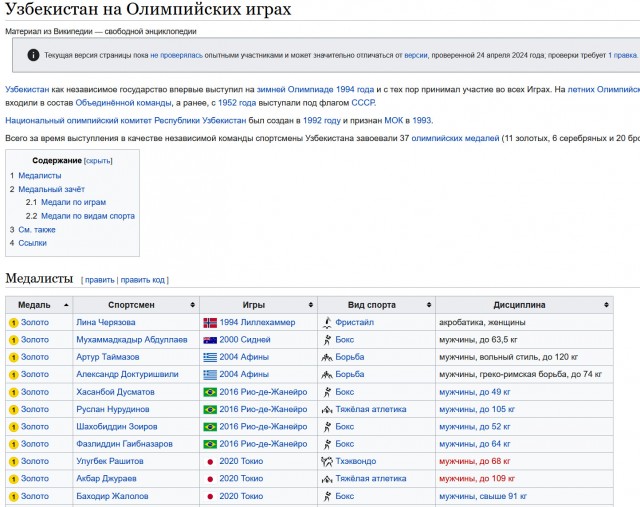Click Japan flag icon in Улугбек Рашитов row

coord(210,462)
